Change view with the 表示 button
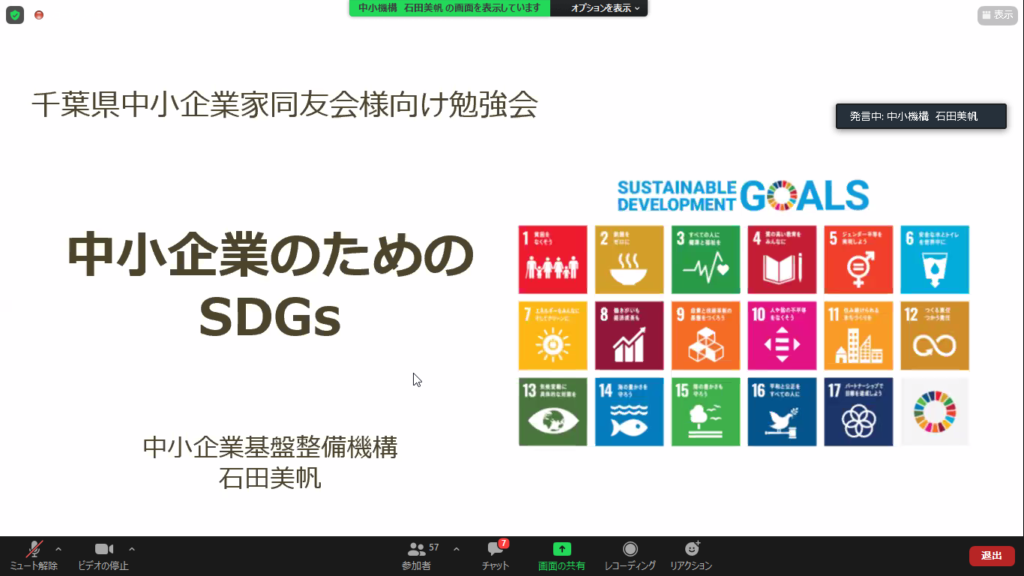The width and height of the screenshot is (1024, 576). [x=997, y=15]
